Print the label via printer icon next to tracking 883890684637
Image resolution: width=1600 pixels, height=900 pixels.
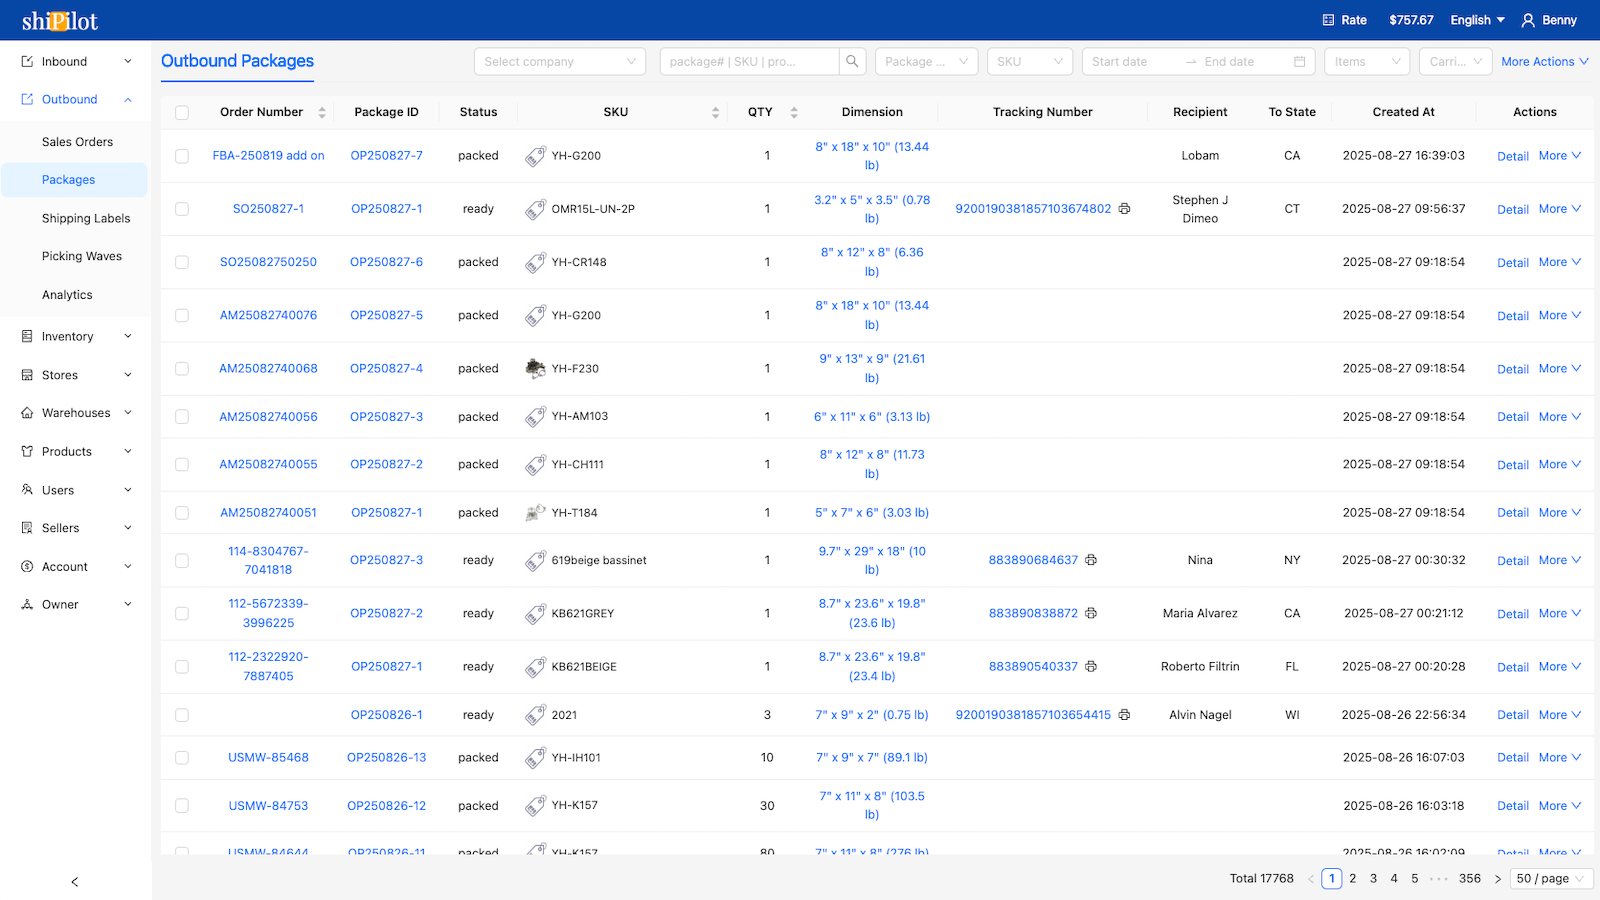coord(1090,560)
